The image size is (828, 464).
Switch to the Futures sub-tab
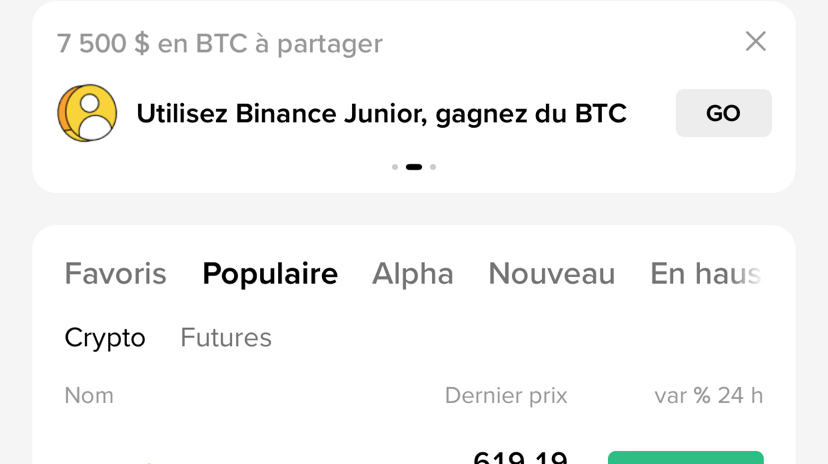pos(226,338)
